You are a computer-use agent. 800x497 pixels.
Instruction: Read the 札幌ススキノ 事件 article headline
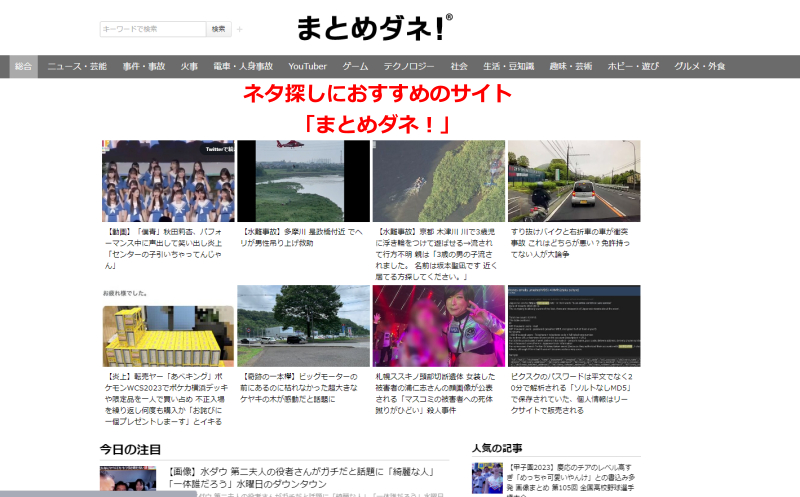point(435,393)
